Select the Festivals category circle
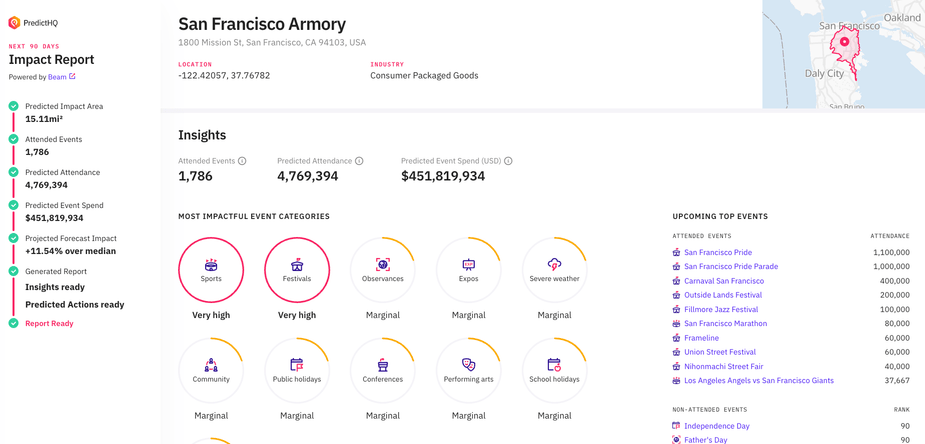 tap(297, 270)
